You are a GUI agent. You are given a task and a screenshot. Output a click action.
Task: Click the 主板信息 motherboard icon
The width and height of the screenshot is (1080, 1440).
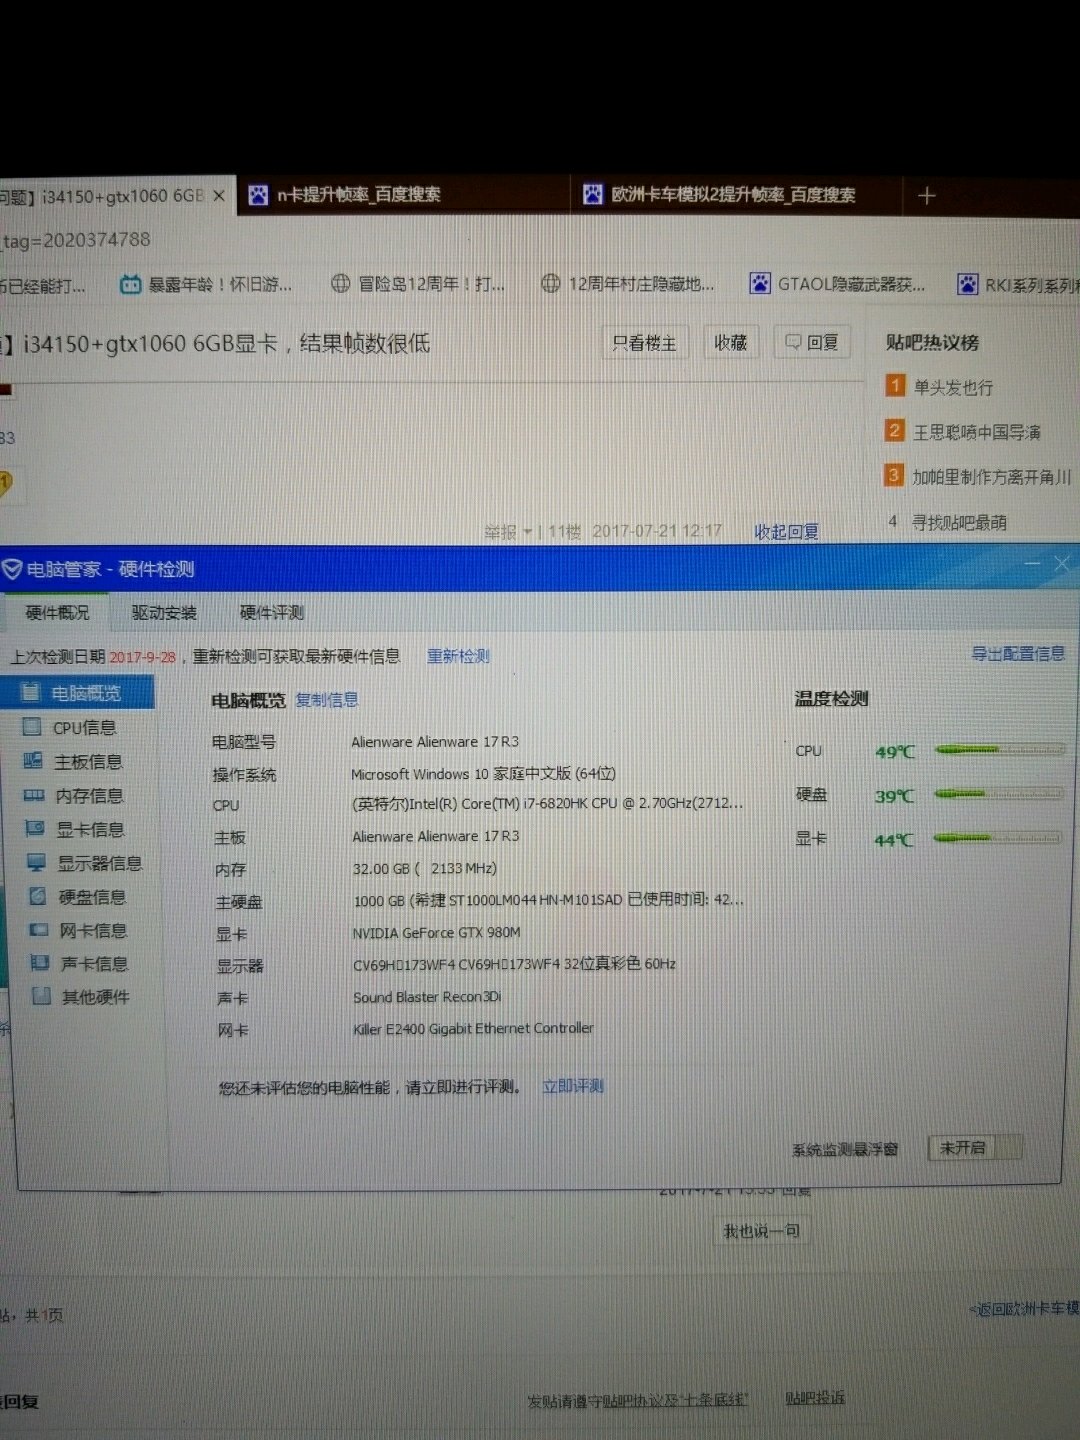[33, 761]
